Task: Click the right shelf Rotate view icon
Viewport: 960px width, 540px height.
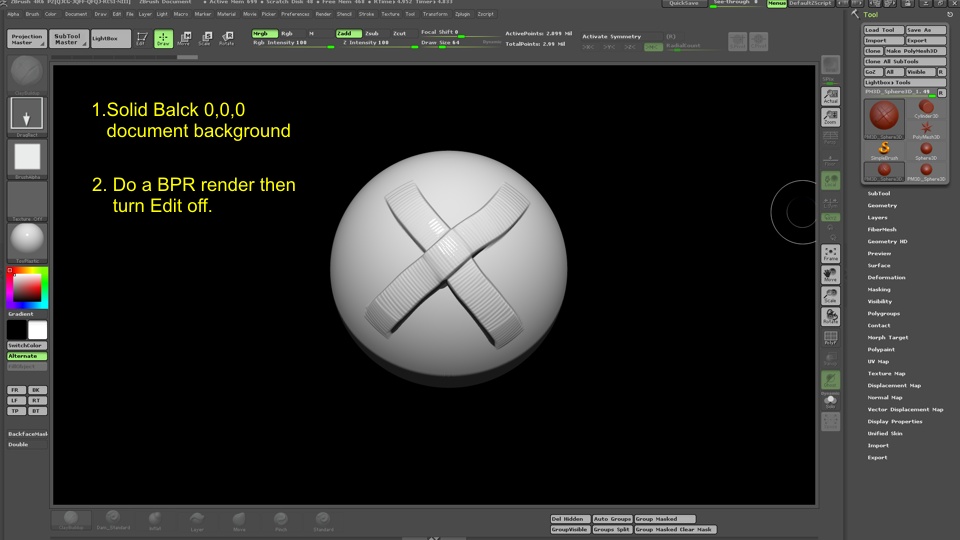Action: tap(830, 317)
